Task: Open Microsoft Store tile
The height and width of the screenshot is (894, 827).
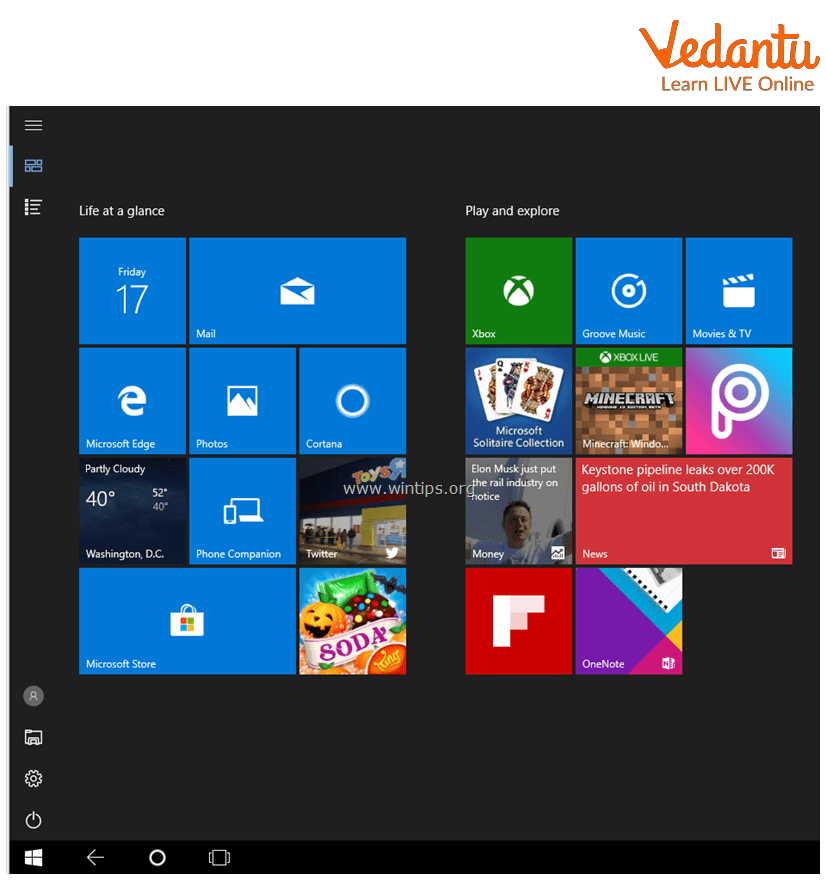Action: click(187, 621)
